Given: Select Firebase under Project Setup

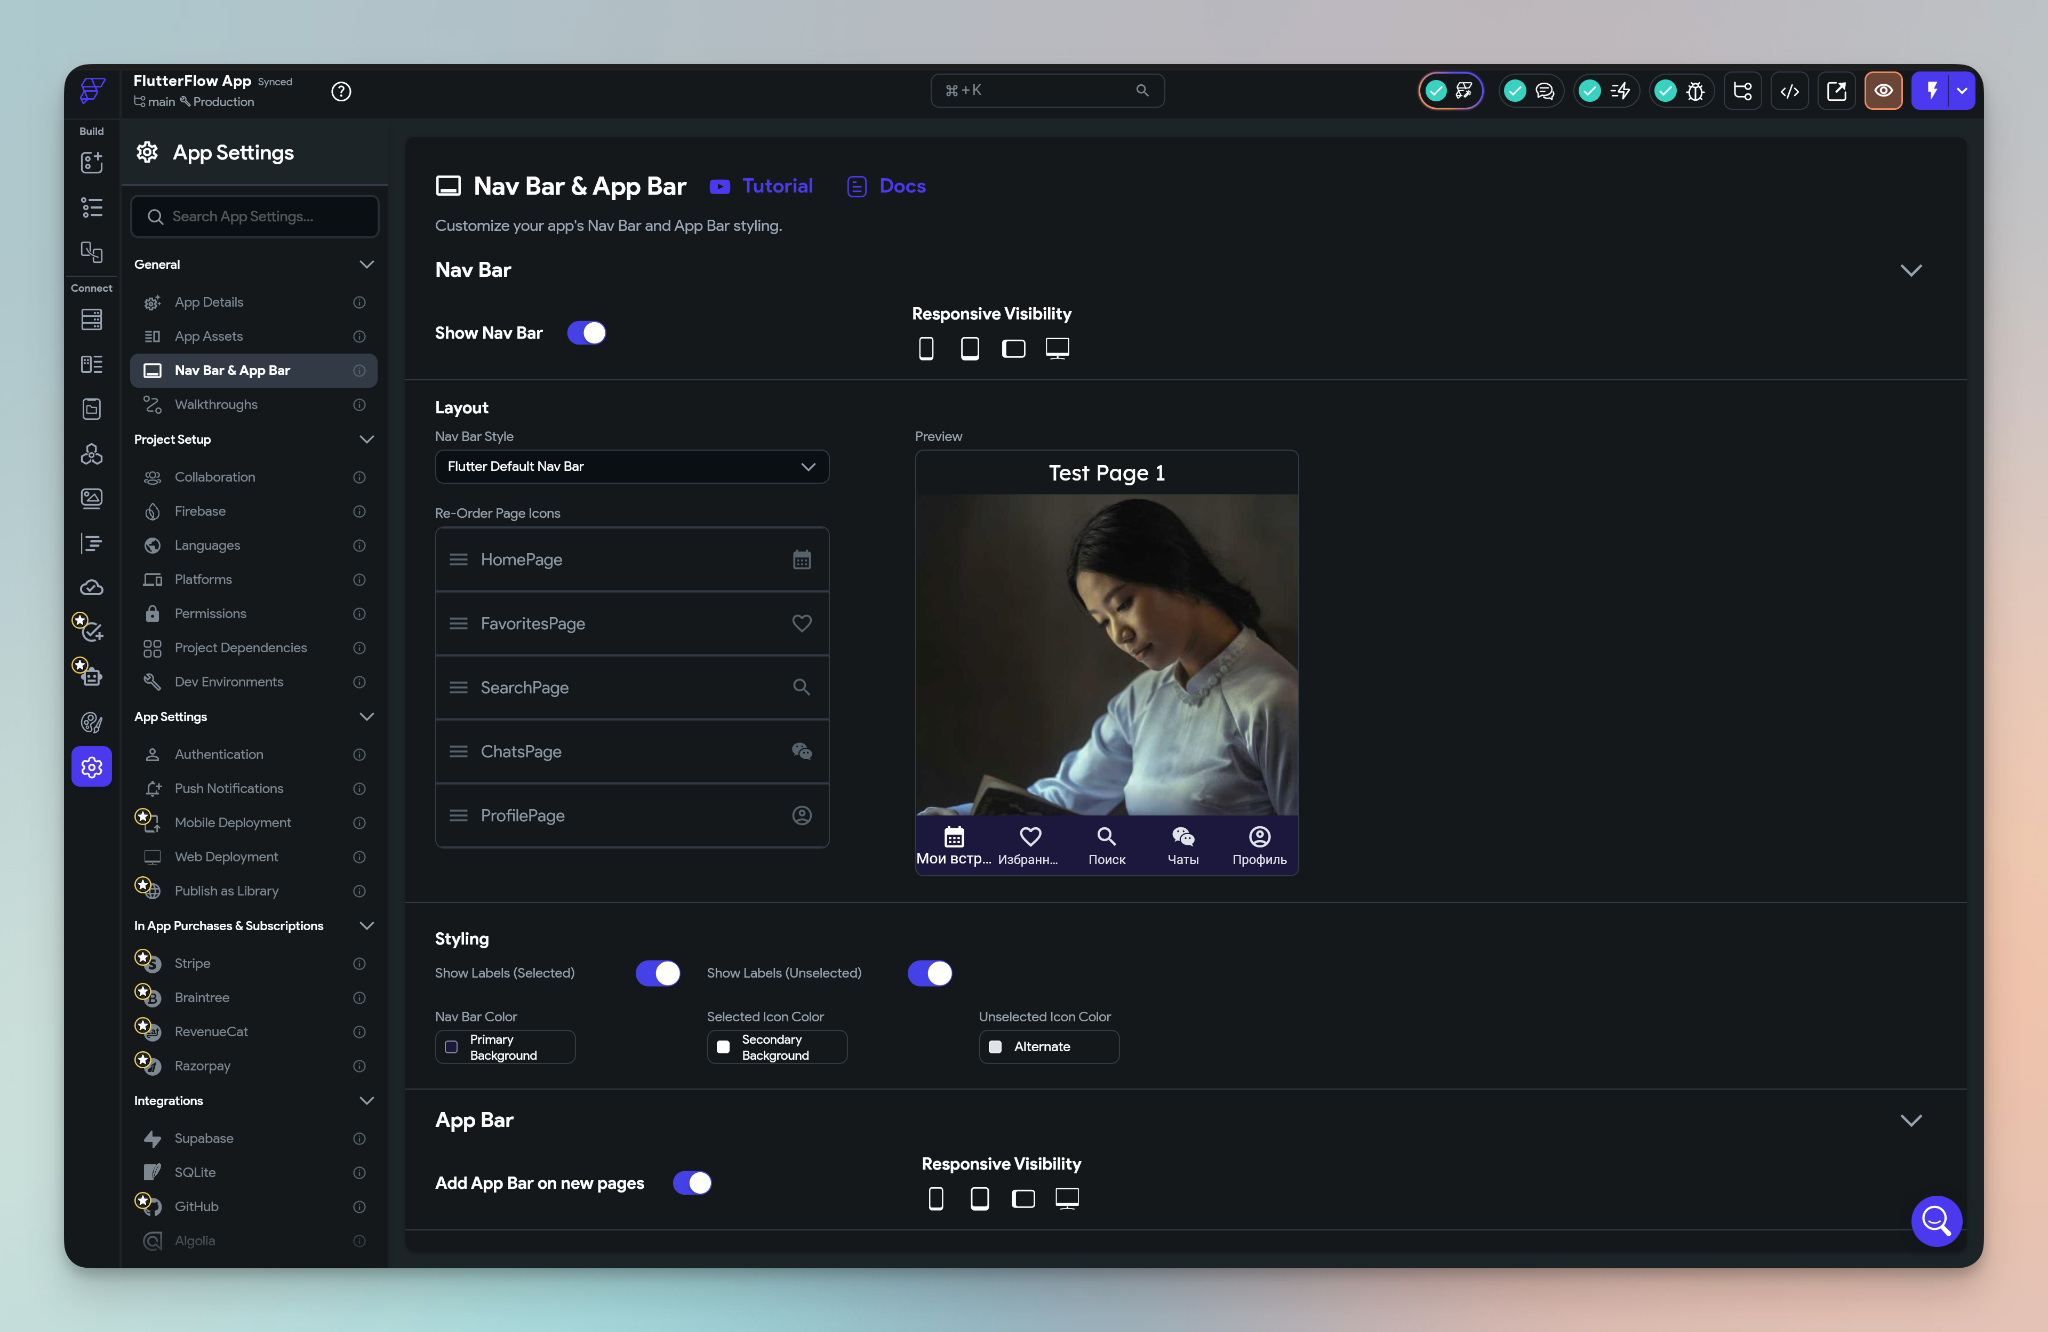Looking at the screenshot, I should 199,511.
